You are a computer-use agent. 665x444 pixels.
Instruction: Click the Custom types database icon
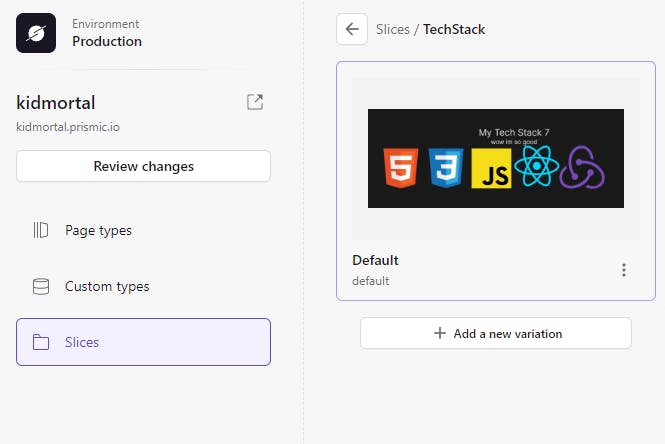coord(41,286)
